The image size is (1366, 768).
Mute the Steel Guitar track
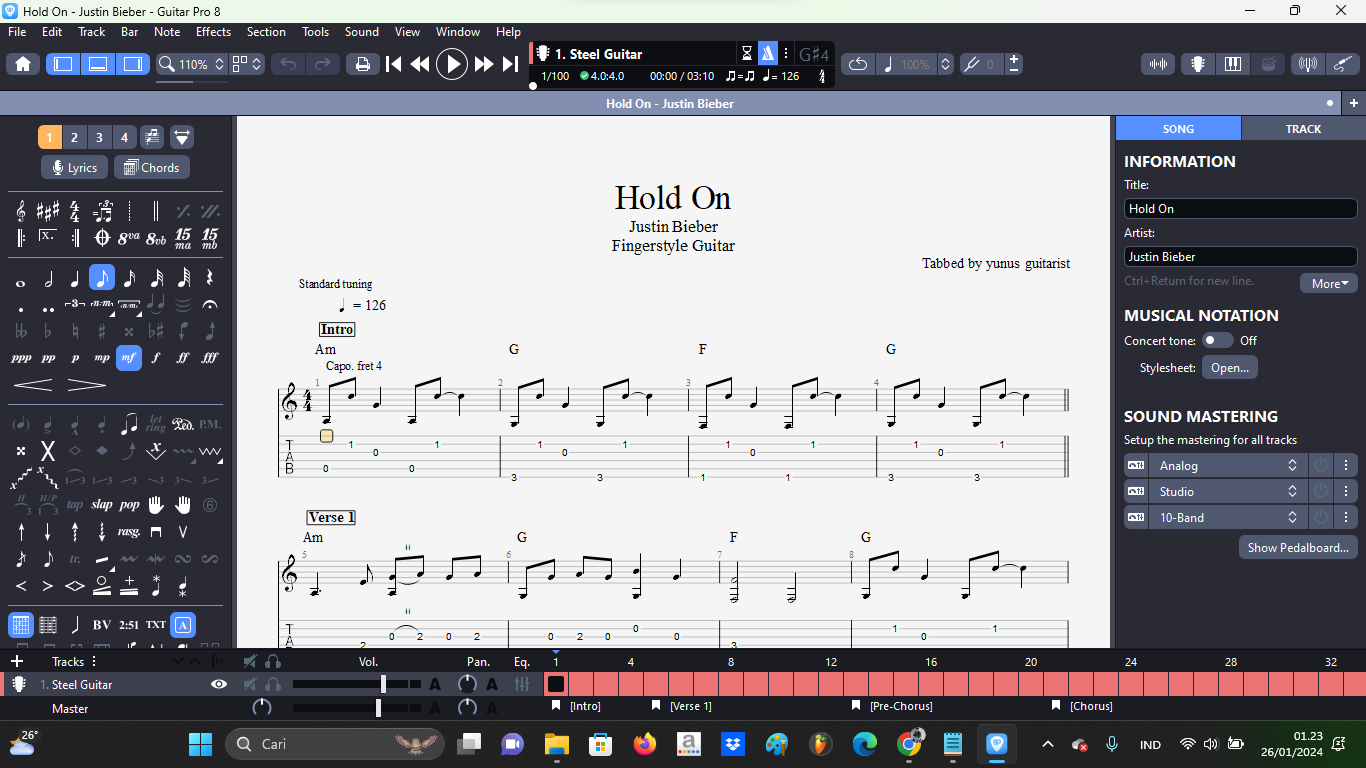pyautogui.click(x=251, y=684)
